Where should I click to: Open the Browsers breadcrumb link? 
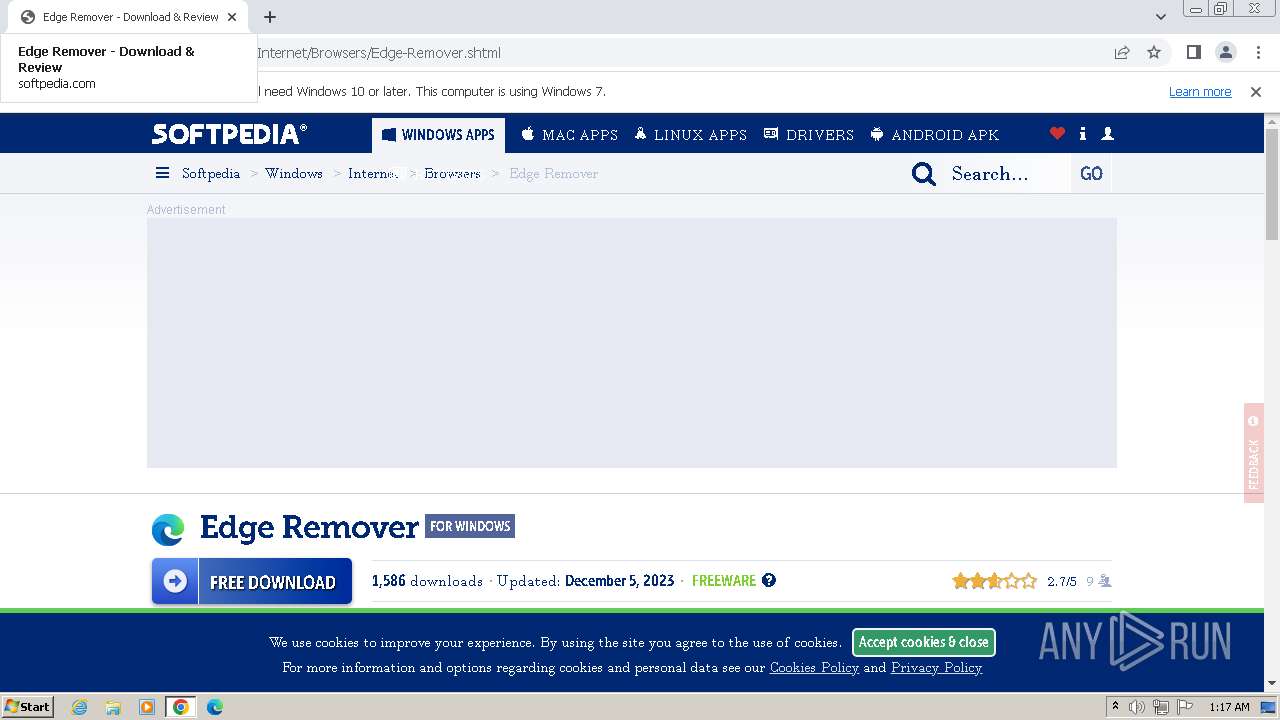[452, 173]
